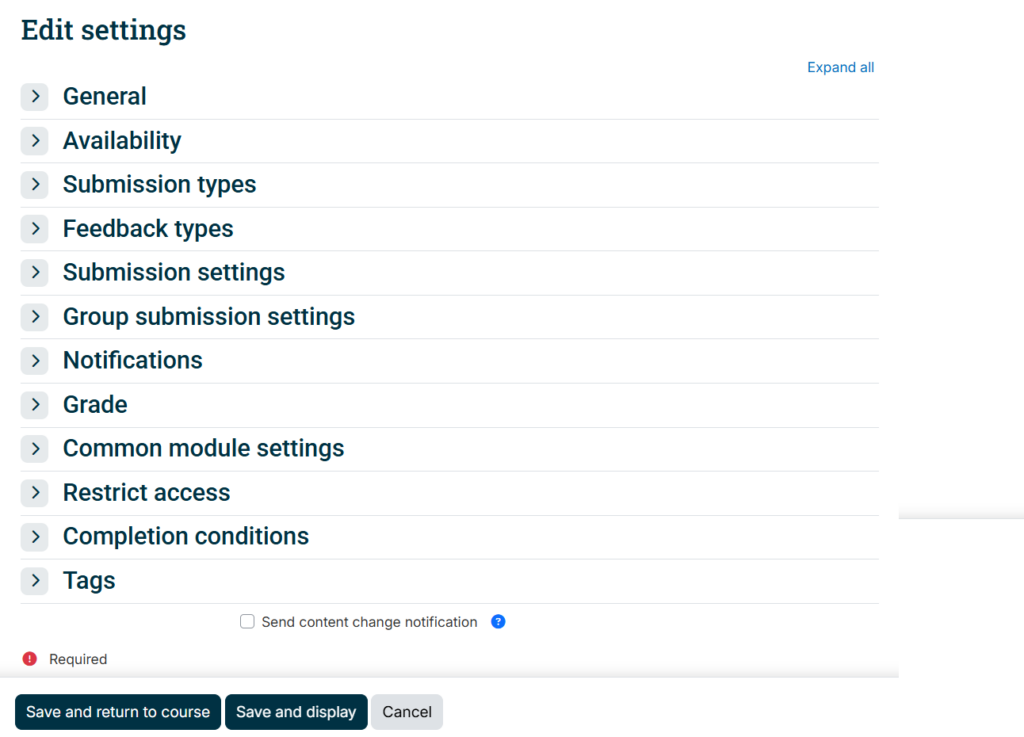The height and width of the screenshot is (737, 1024).
Task: Click the Required legend text
Action: 78,659
